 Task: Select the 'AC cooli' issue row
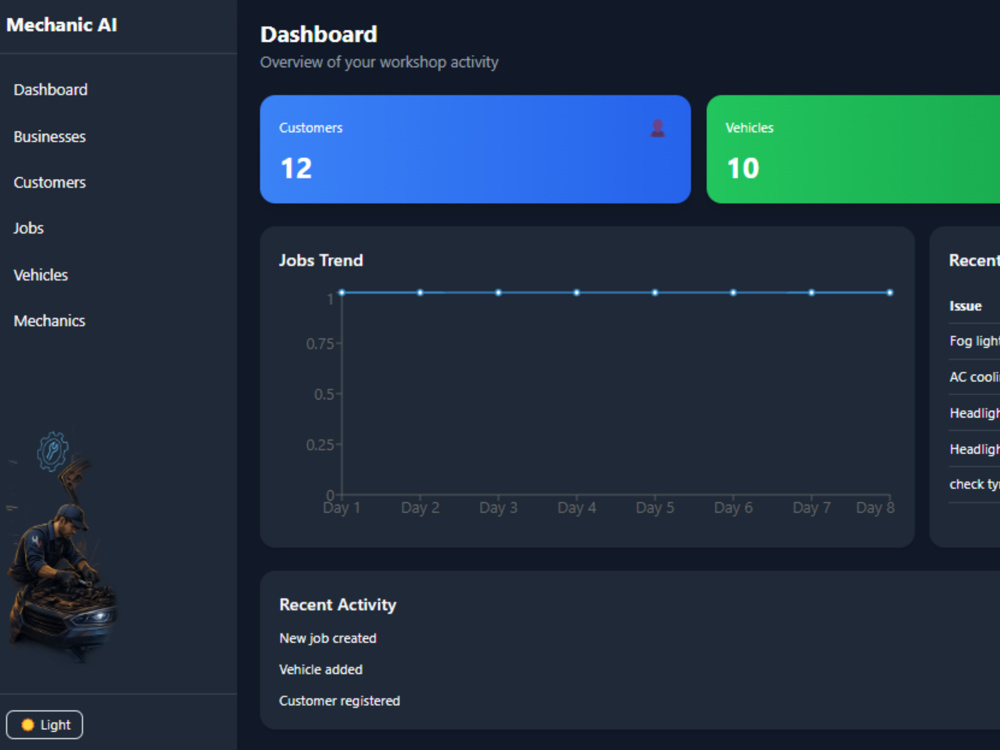click(974, 377)
